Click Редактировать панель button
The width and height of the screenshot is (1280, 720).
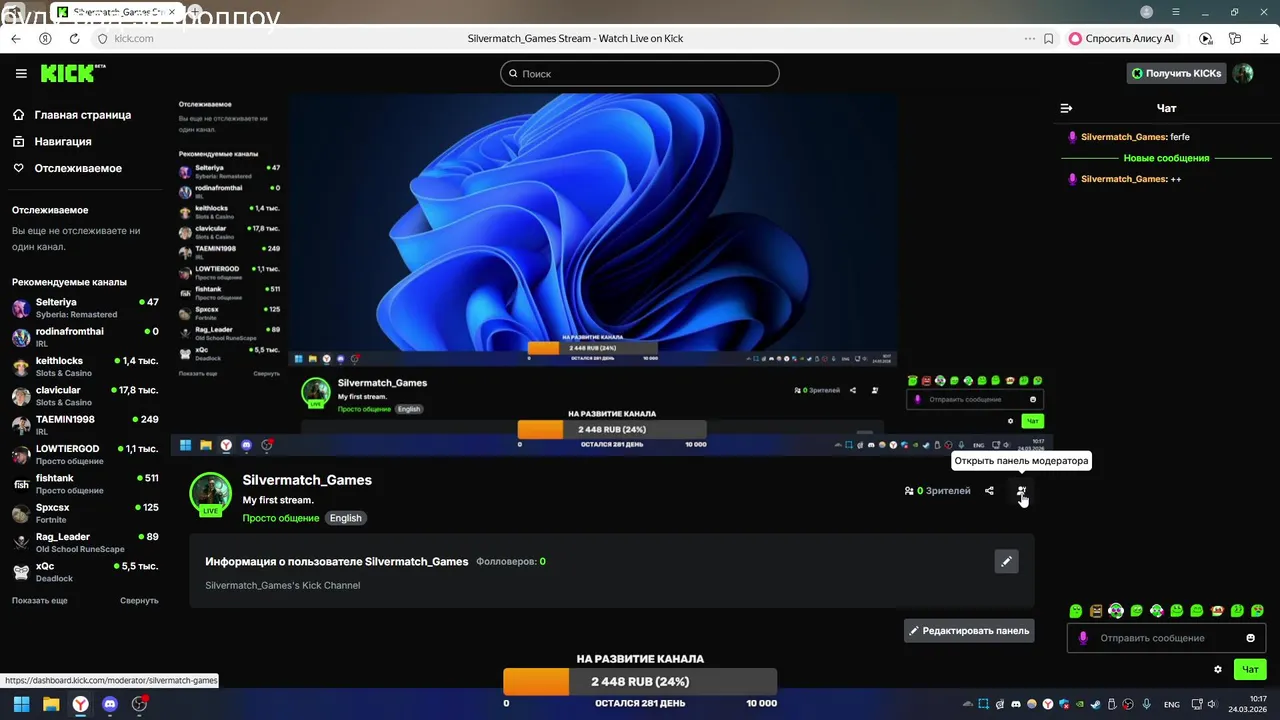tap(969, 631)
